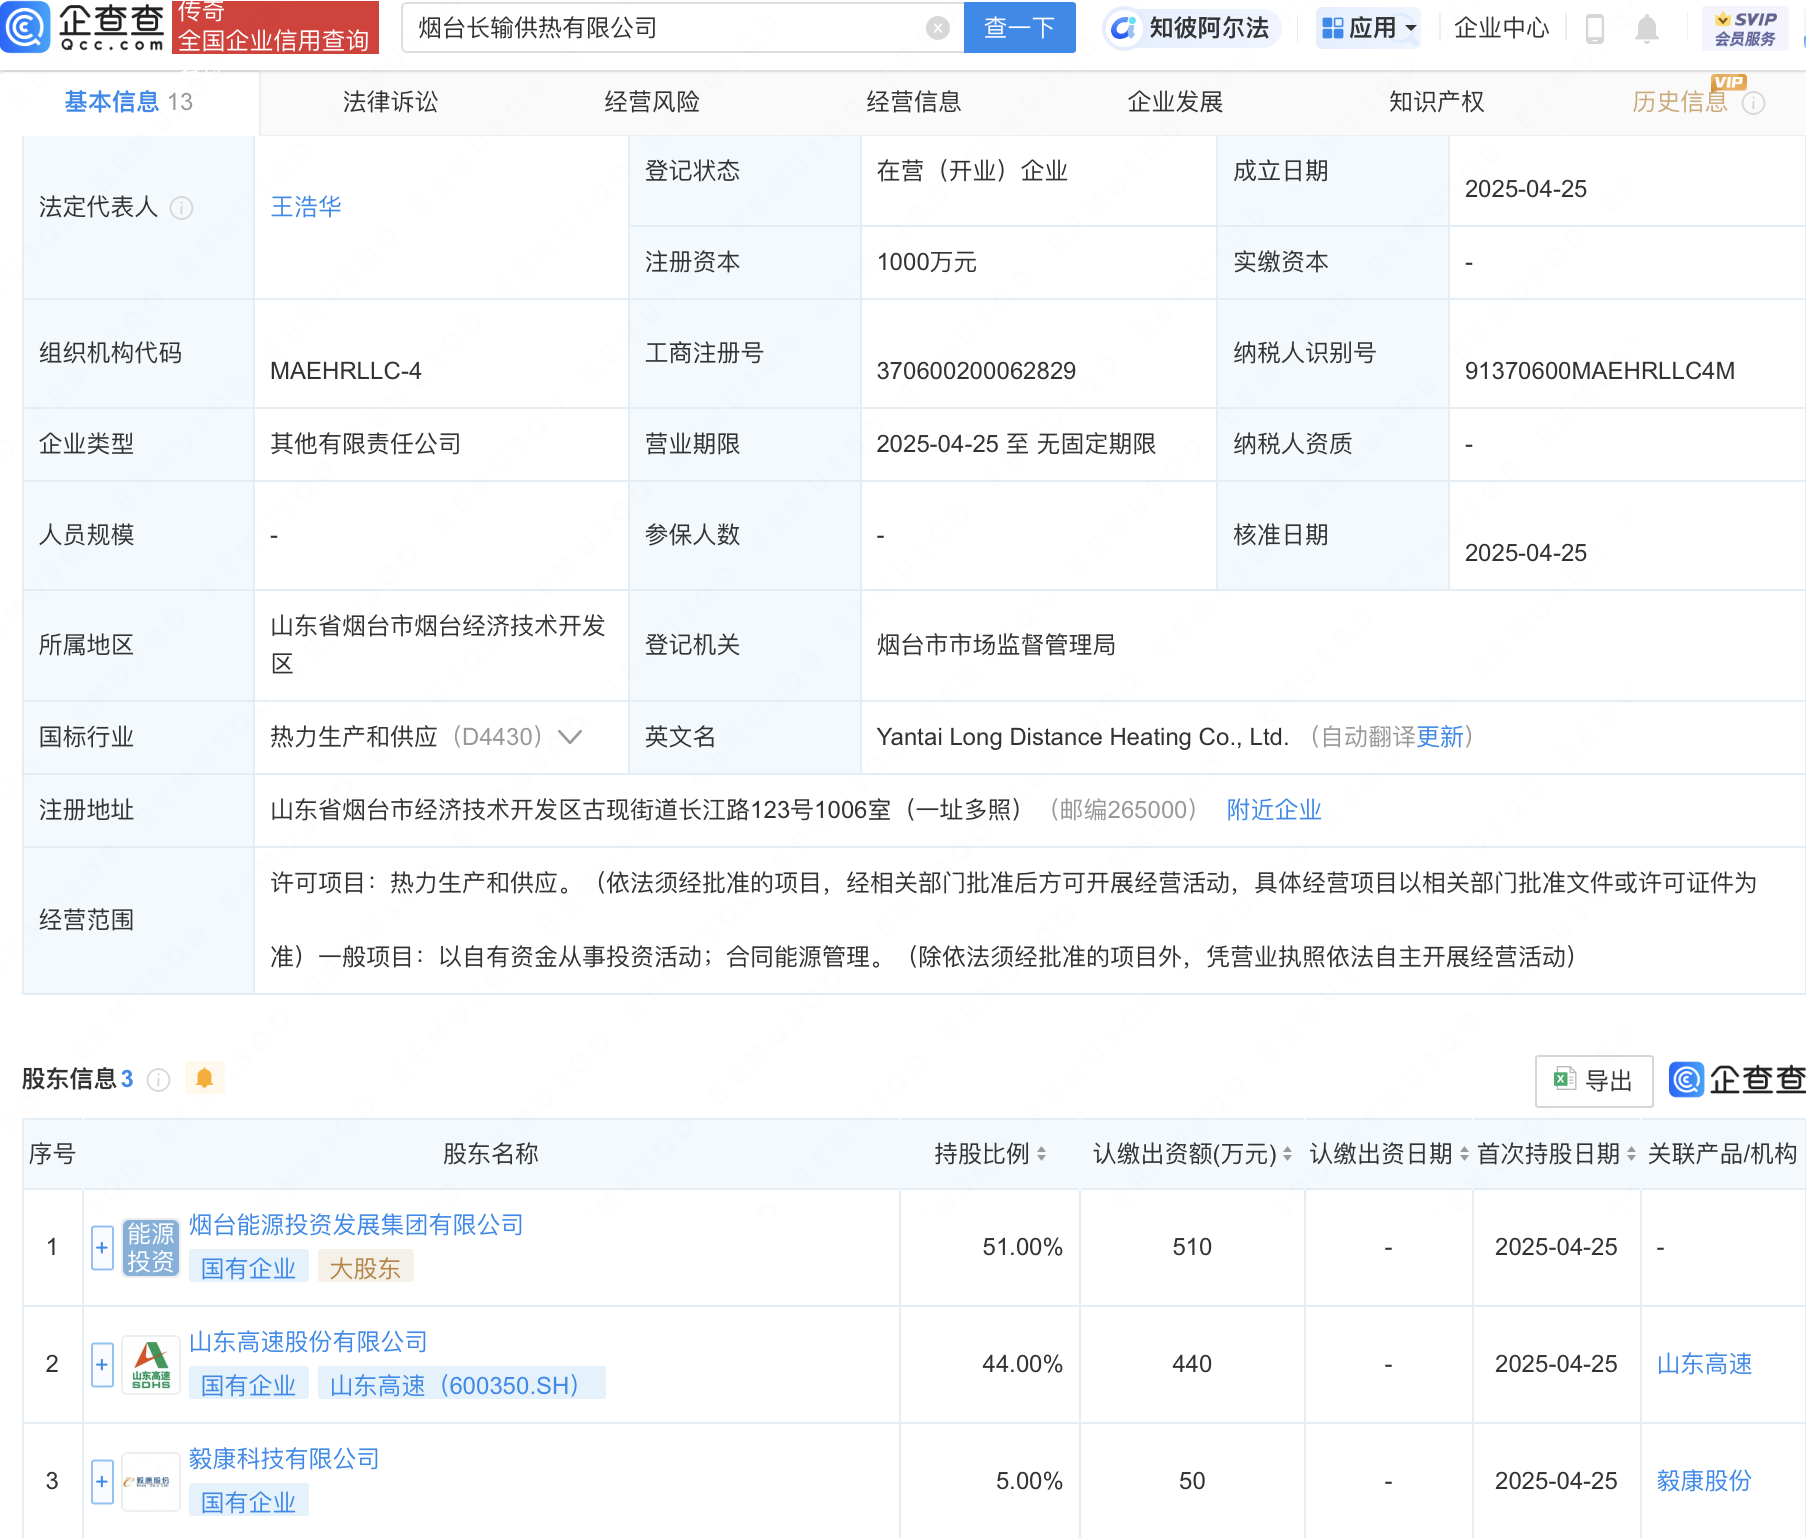Open legal representative 王浩华 profile
This screenshot has width=1806, height=1538.
point(306,207)
